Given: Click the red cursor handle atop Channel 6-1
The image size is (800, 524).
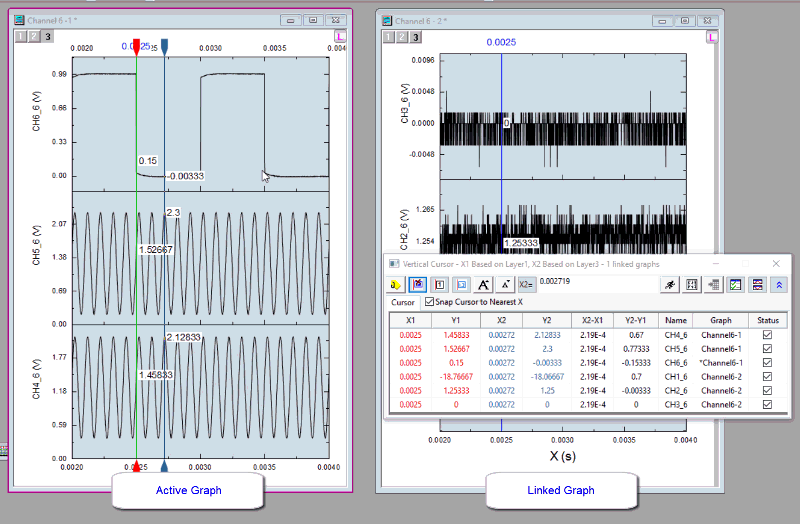Looking at the screenshot, I should click(136, 46).
